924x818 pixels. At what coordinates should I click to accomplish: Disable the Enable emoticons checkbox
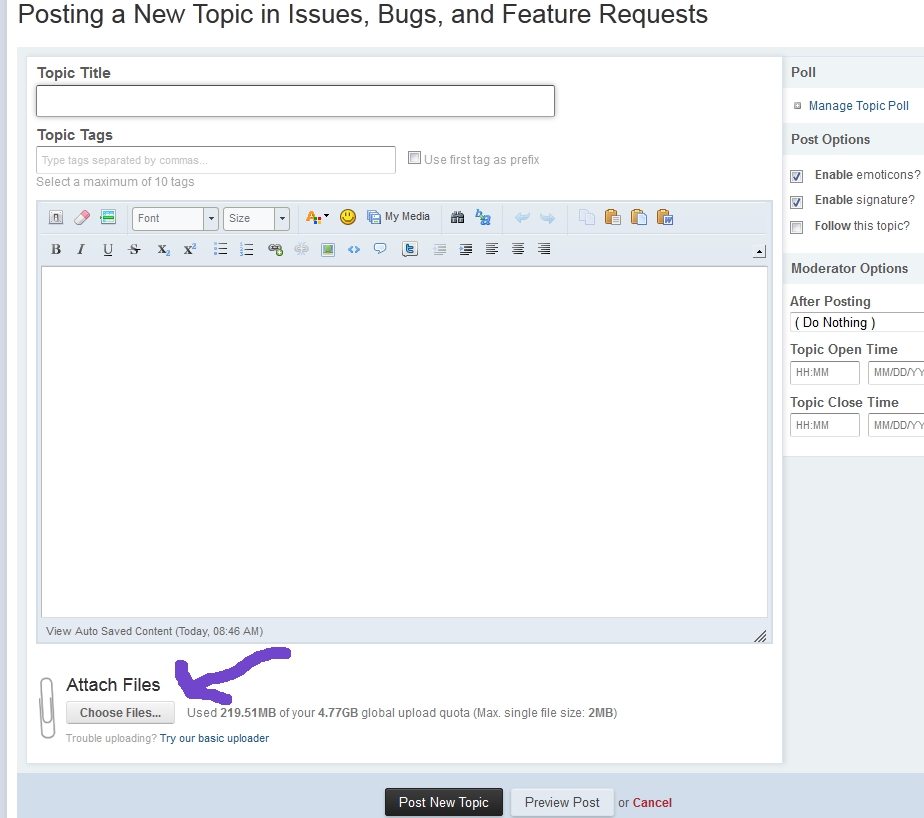(797, 176)
